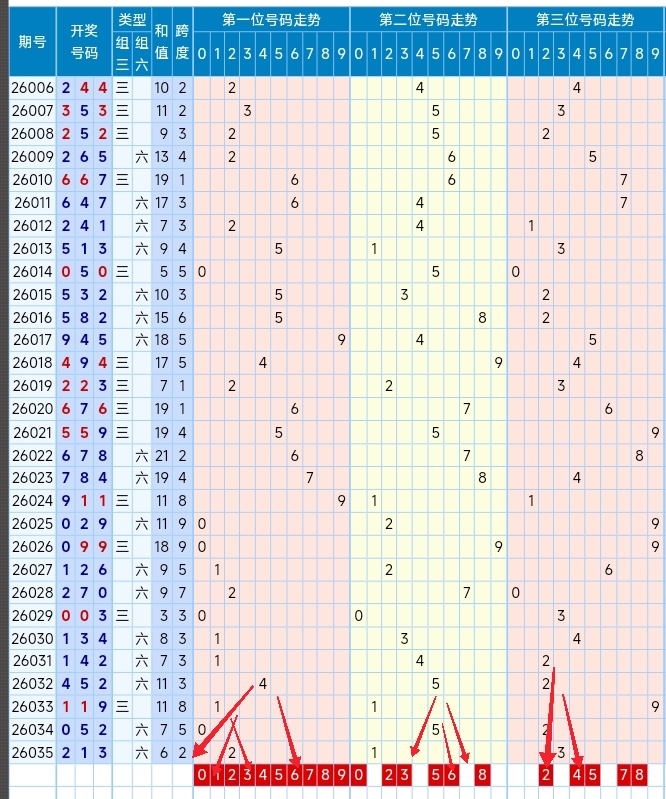666x799 pixels.
Task: Click the 和值 column header
Action: coord(162,42)
